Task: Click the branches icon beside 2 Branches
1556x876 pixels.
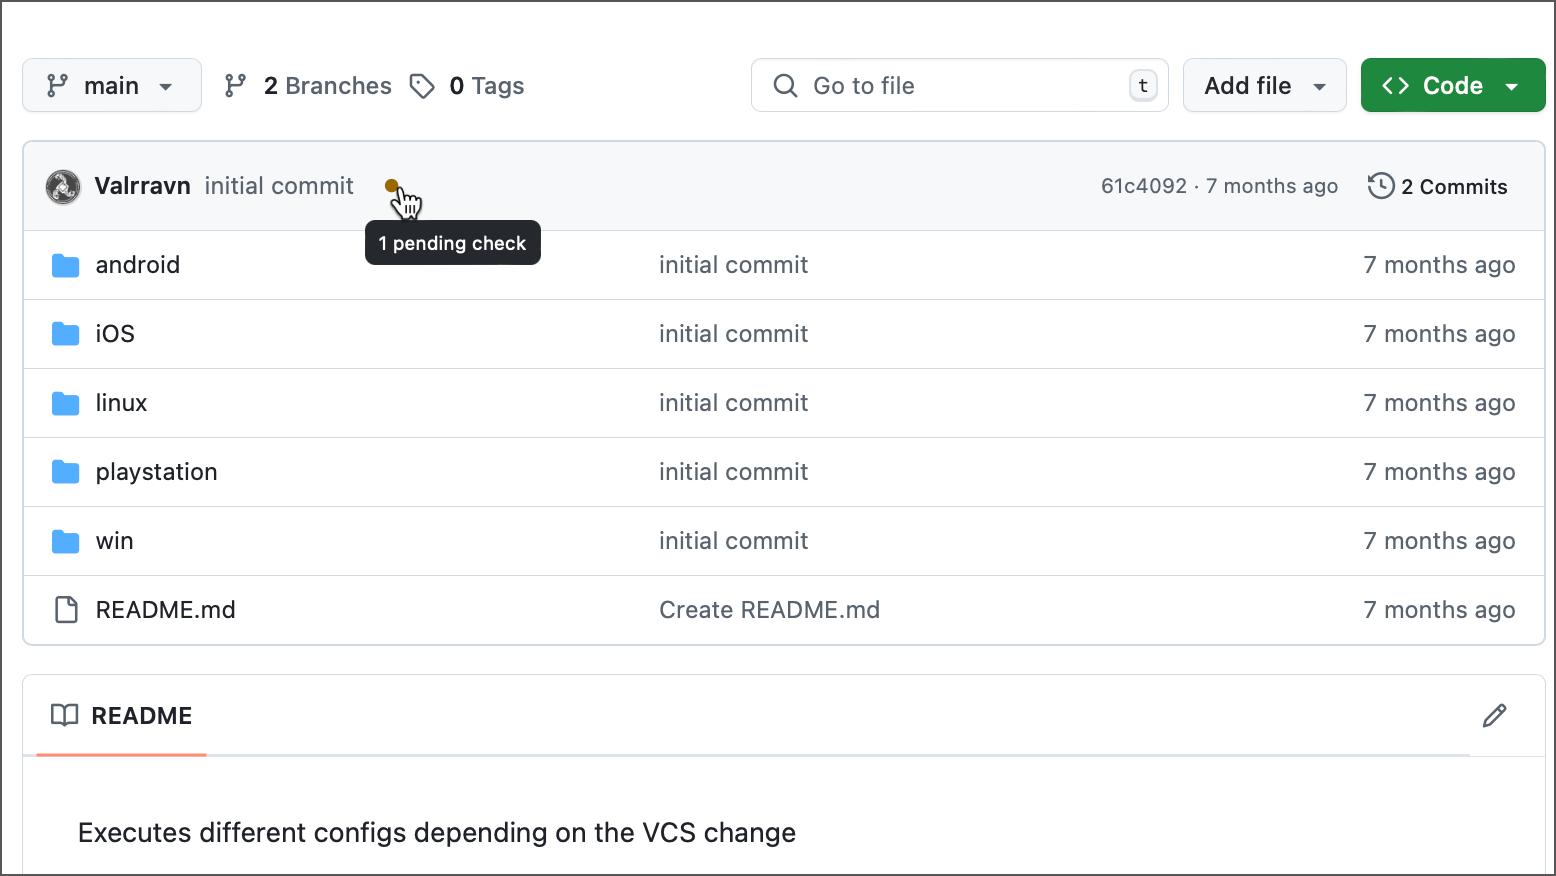Action: 234,85
